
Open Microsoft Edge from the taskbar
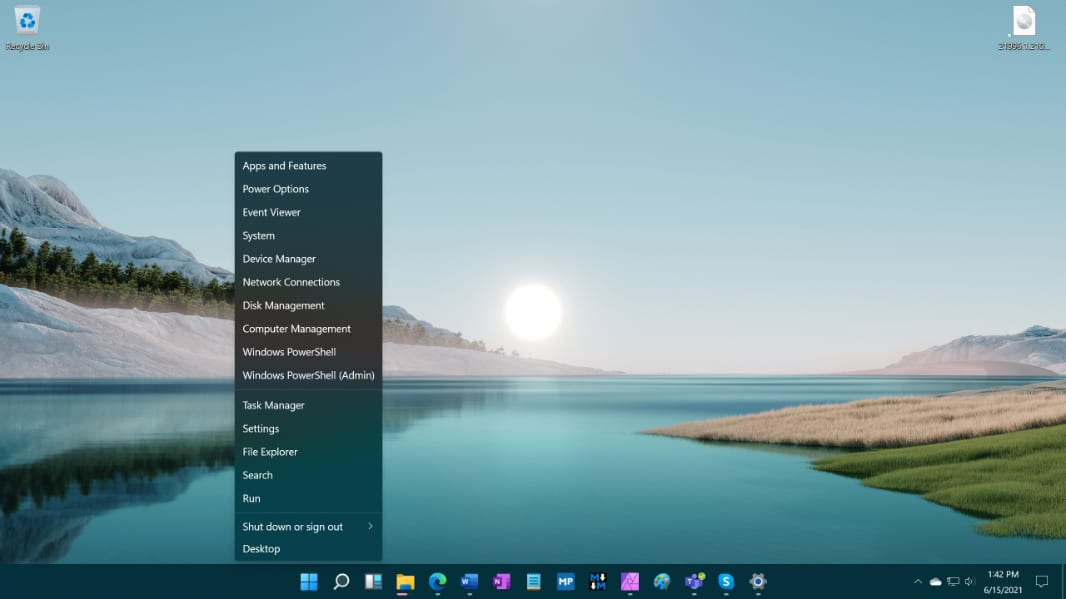[x=437, y=581]
